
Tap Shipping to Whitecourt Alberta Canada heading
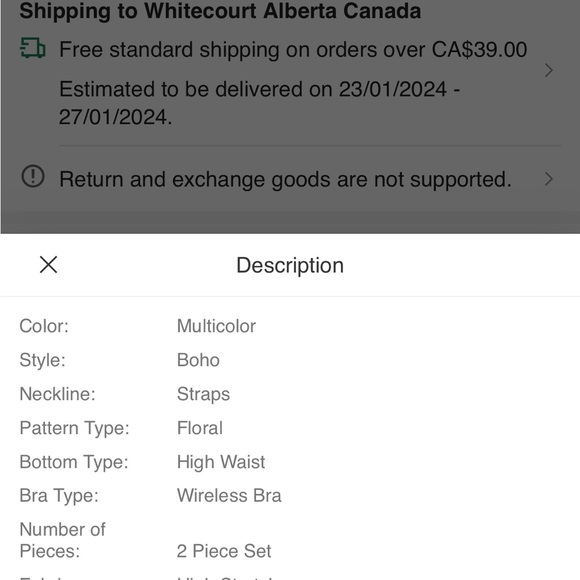click(x=220, y=10)
